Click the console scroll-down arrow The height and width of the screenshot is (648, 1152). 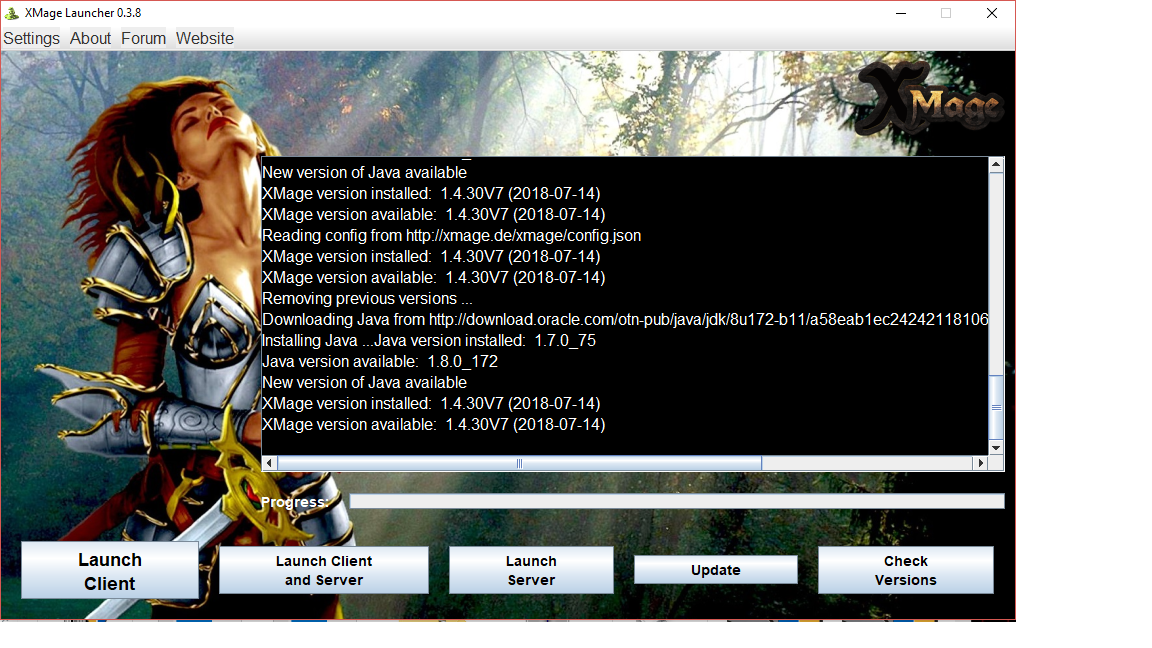996,447
